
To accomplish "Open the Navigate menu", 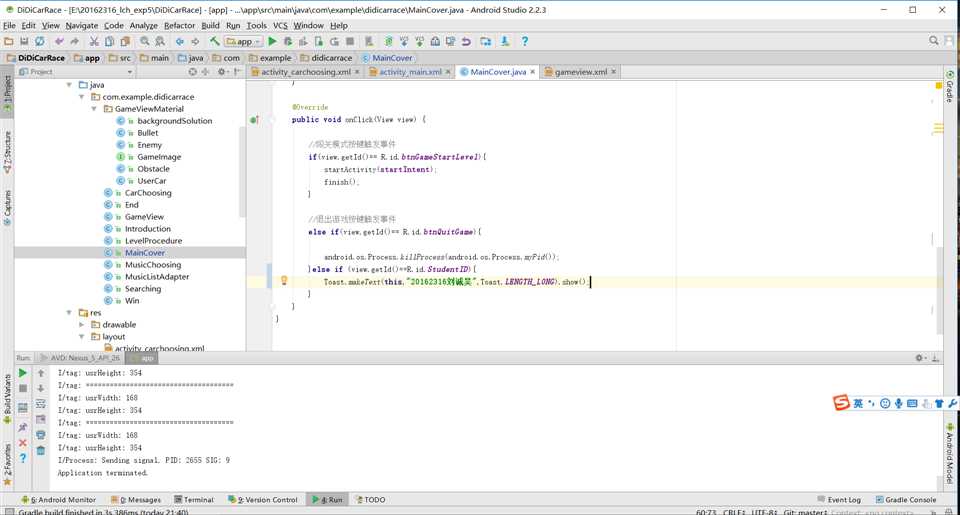I will (82, 26).
